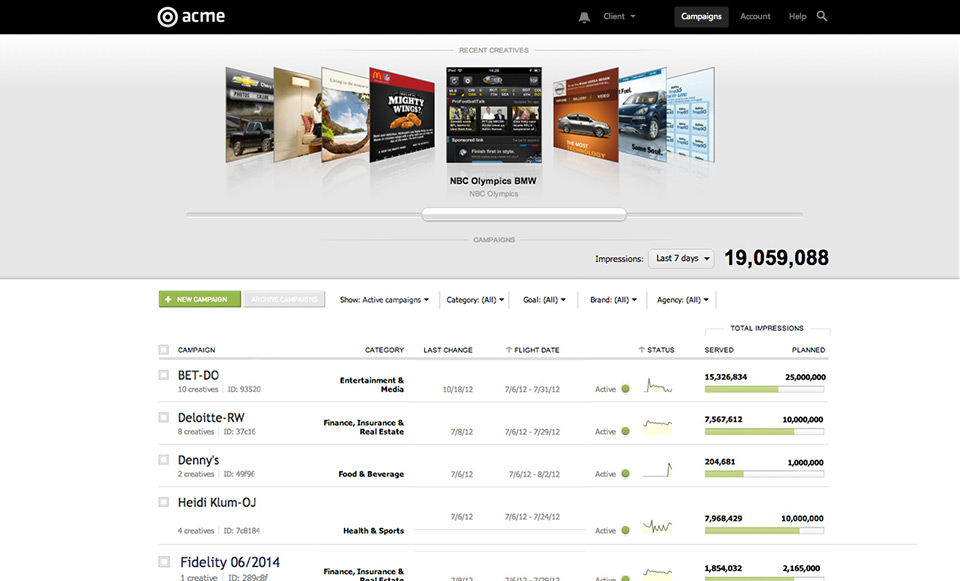Click Heidi Klum-OJ green active status dot
The width and height of the screenshot is (960, 581).
click(625, 530)
